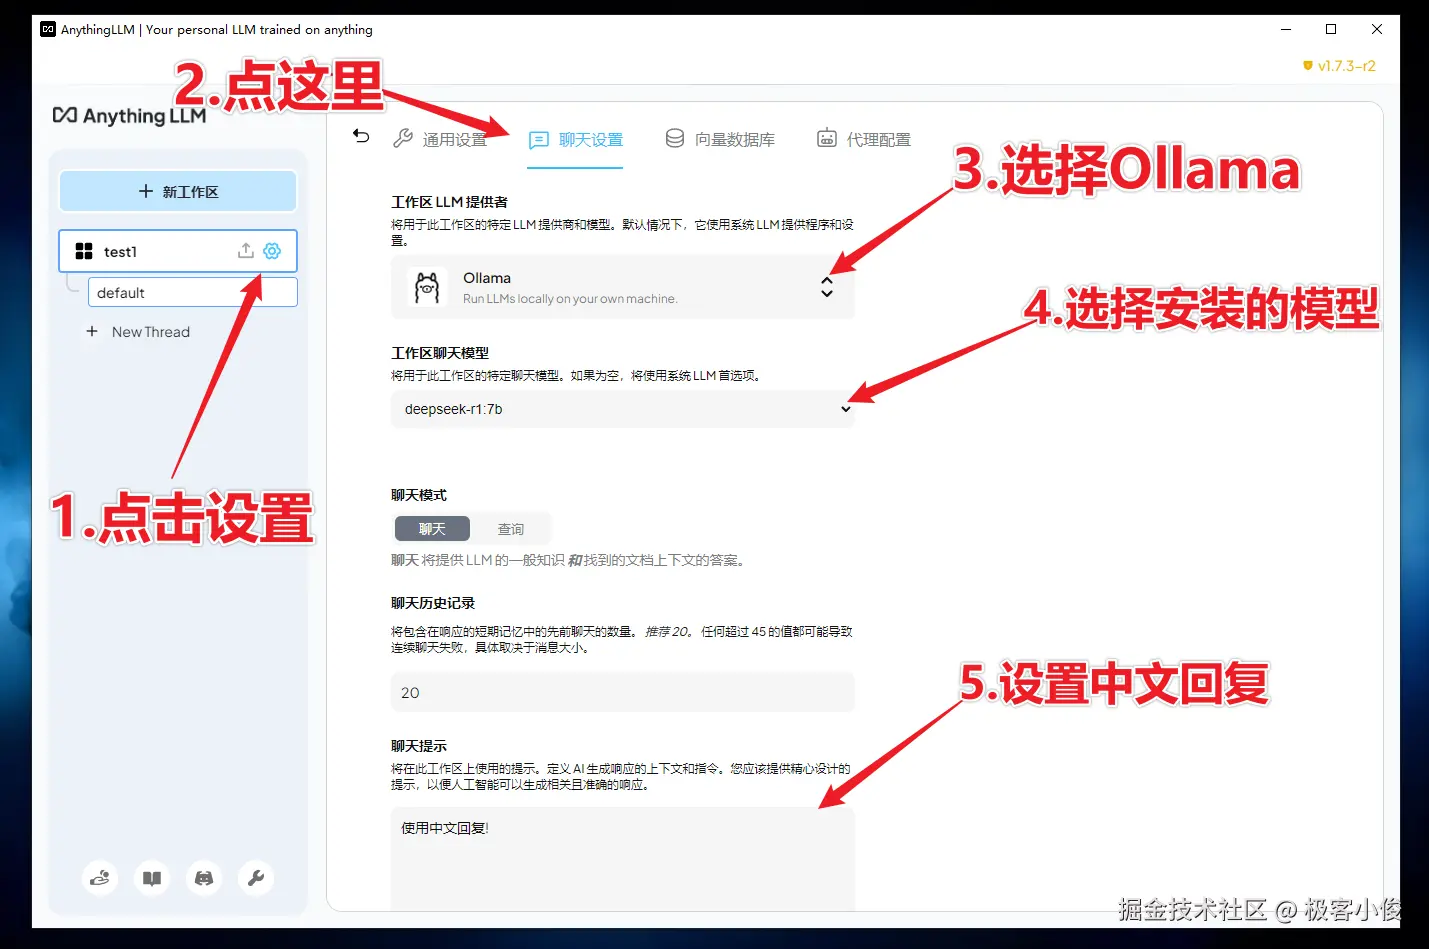
Task: Start a New Thread
Action: [138, 332]
